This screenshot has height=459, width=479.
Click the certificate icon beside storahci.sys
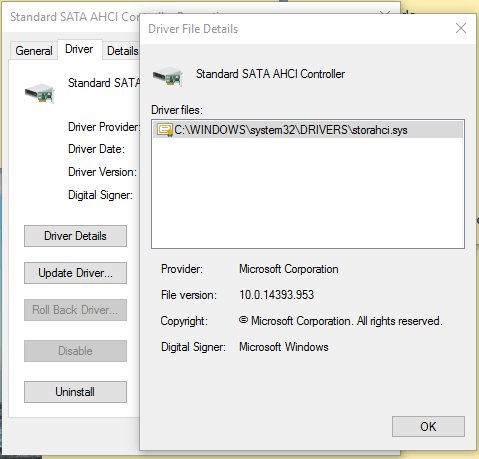(x=165, y=130)
